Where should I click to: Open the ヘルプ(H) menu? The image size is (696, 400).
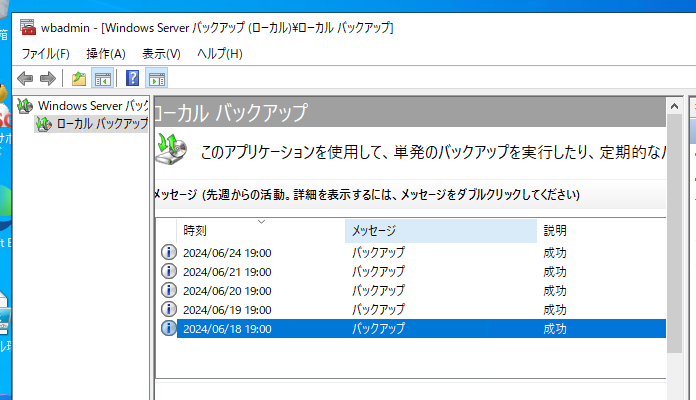220,54
